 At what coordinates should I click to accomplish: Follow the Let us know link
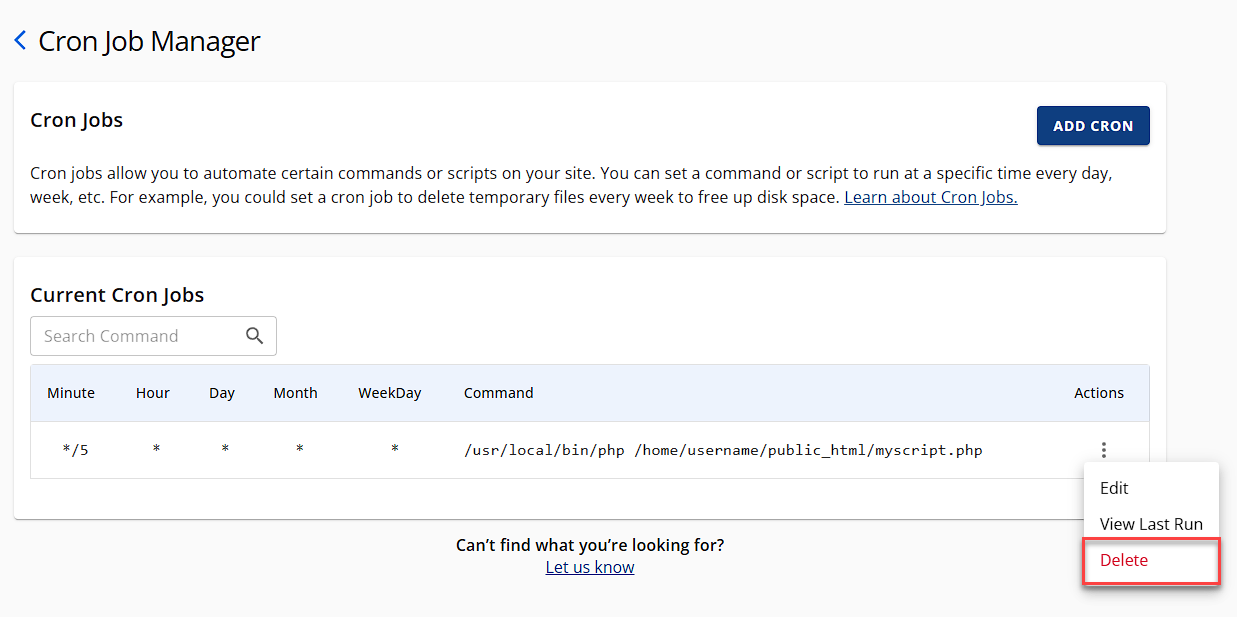[x=590, y=567]
